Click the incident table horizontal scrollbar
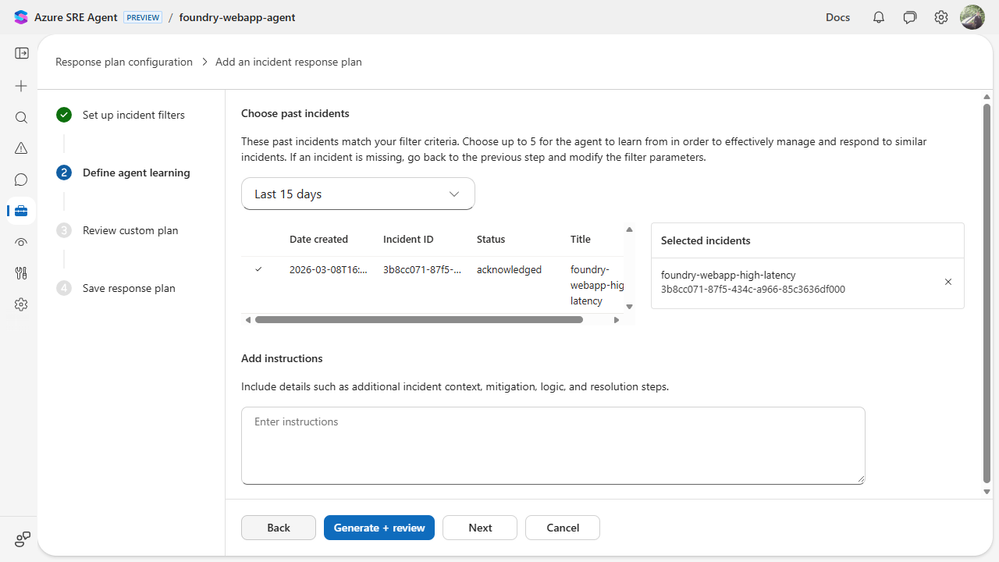999x562 pixels. pos(418,320)
